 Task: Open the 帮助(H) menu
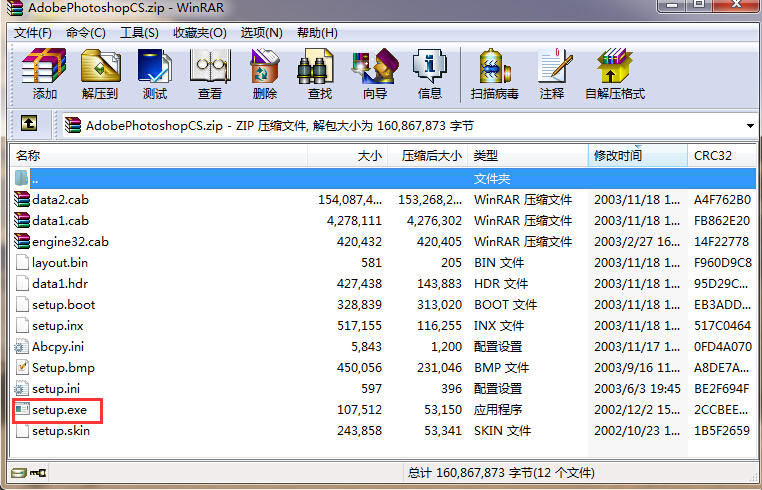tap(317, 33)
